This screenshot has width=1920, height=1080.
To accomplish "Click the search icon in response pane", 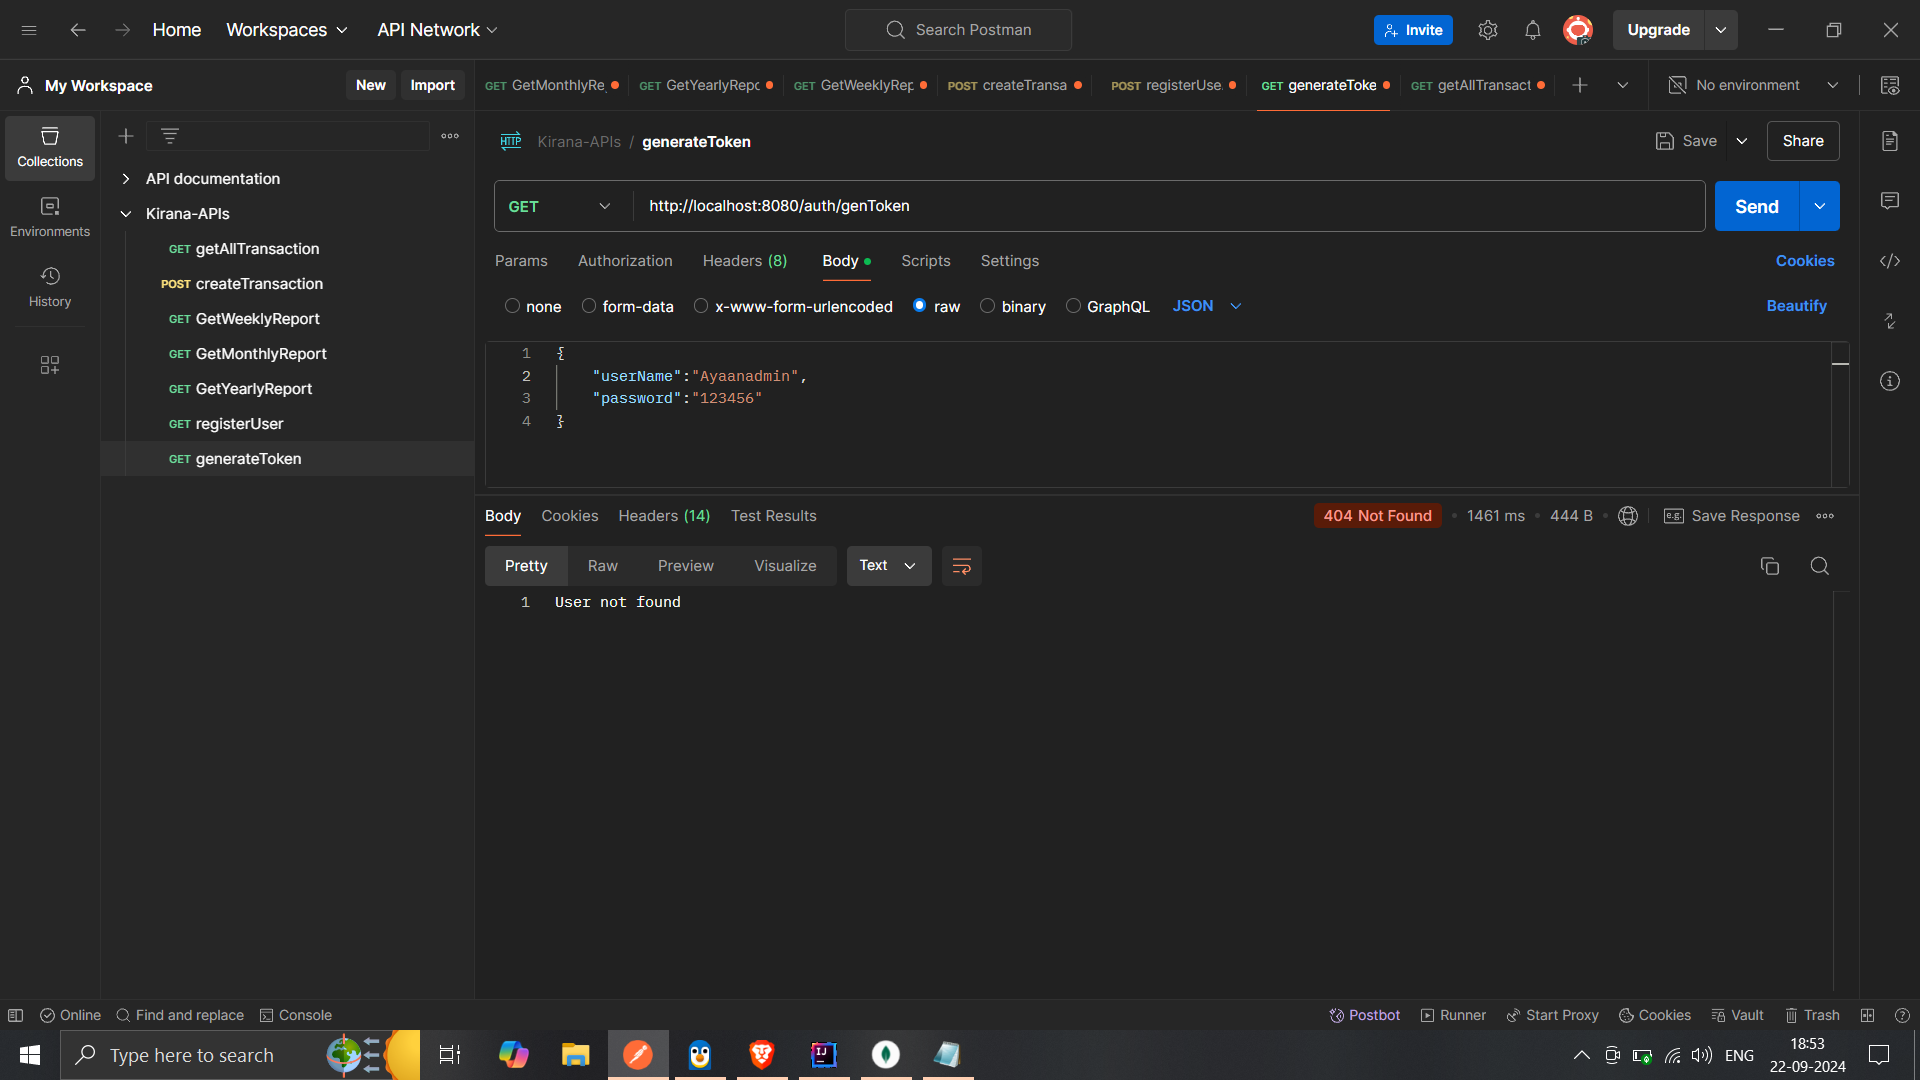I will point(1819,566).
